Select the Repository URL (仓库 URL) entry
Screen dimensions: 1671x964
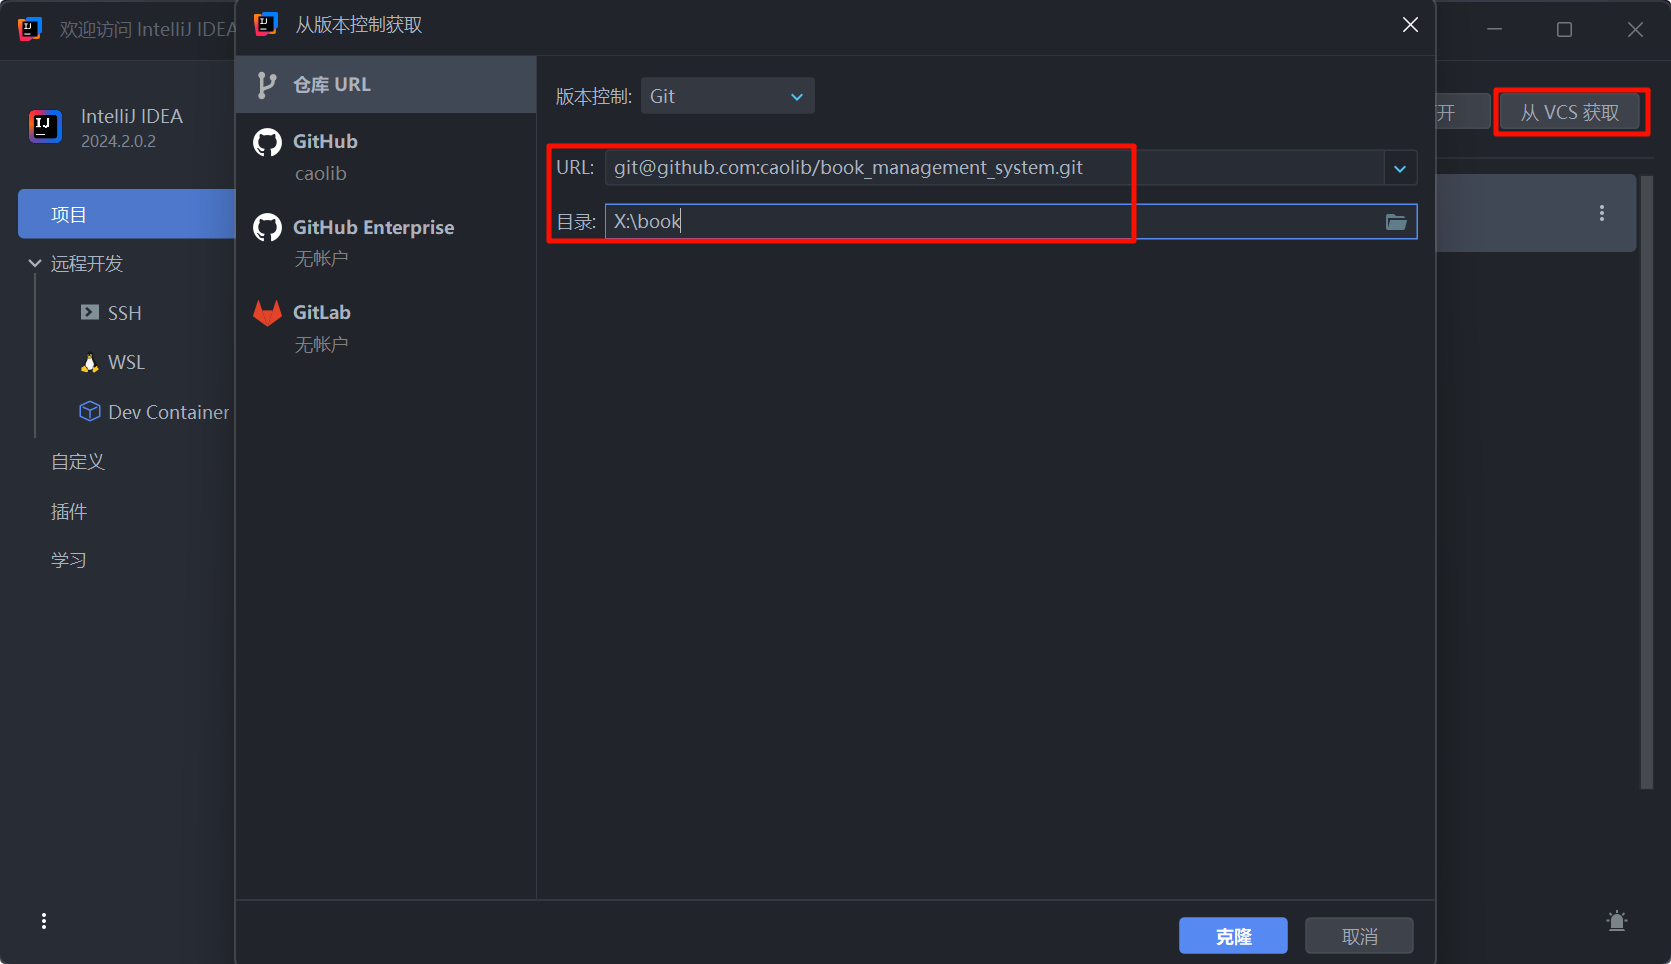(x=386, y=85)
